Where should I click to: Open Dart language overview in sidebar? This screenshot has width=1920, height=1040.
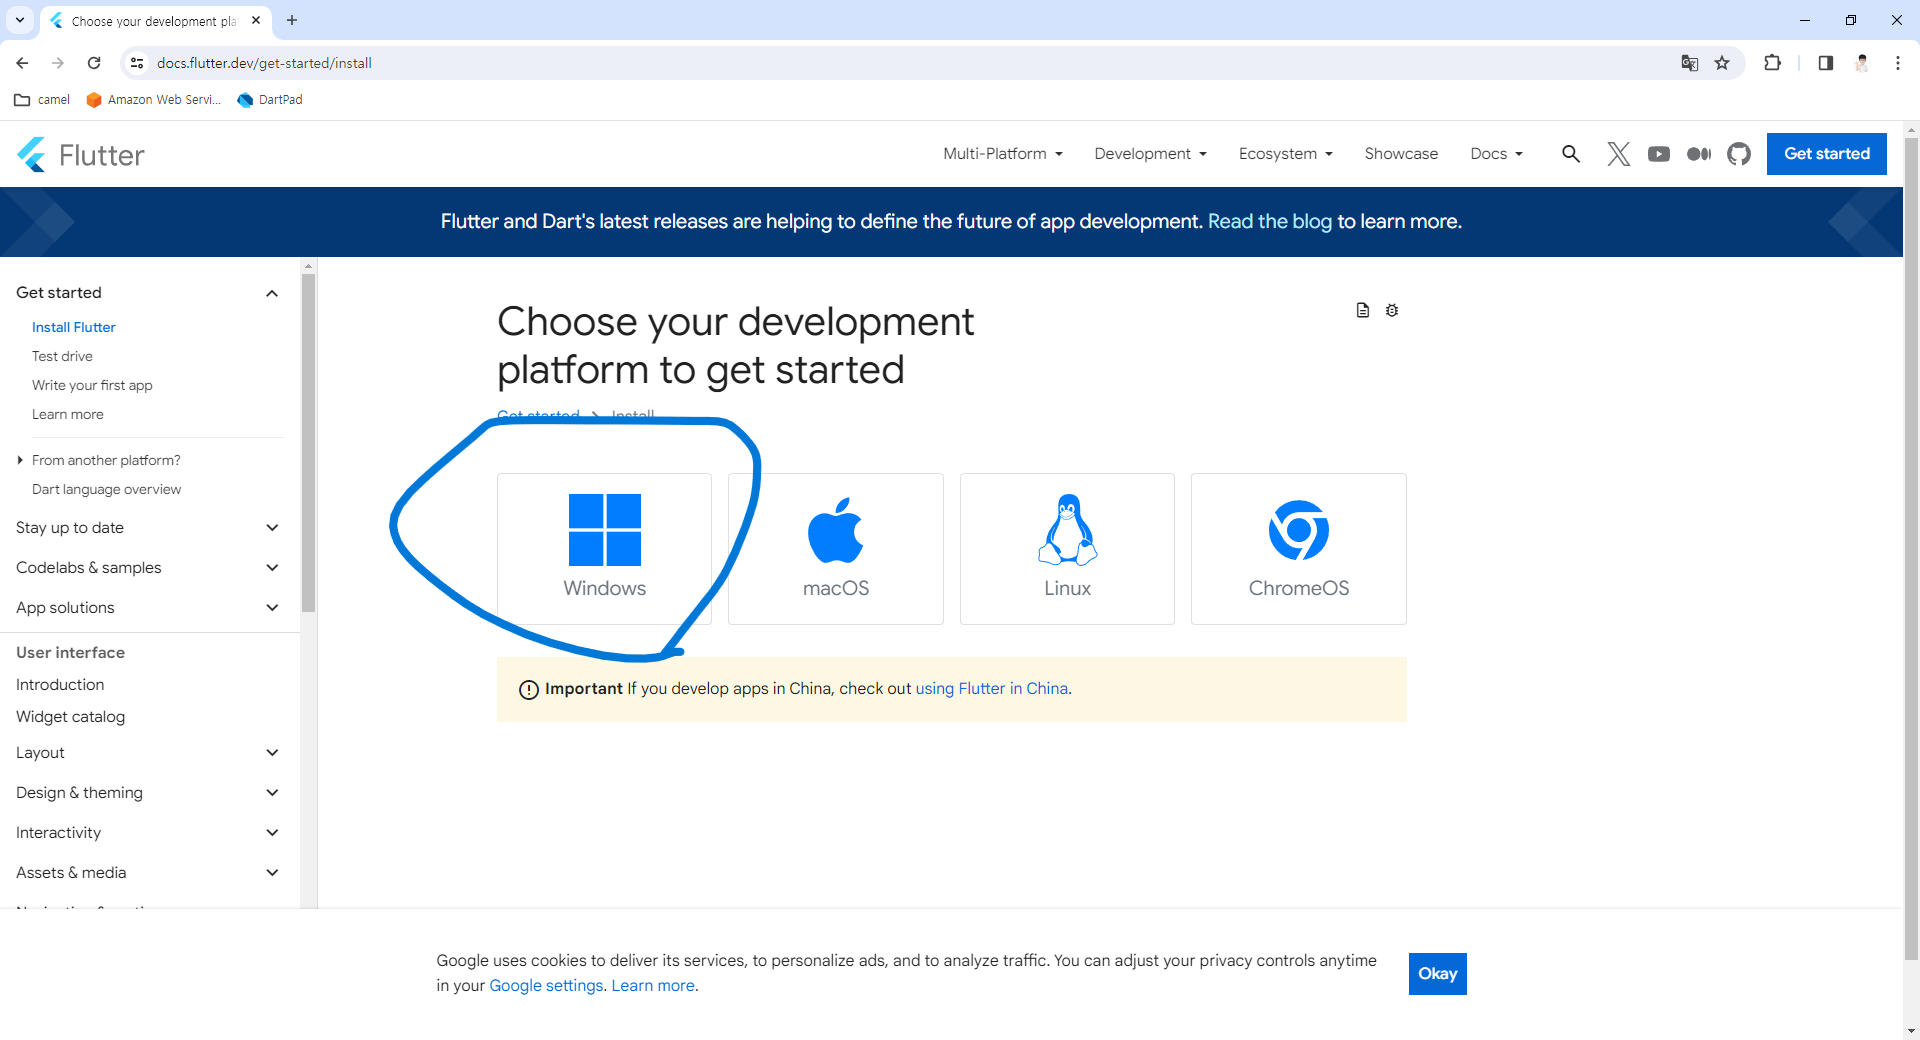coord(106,489)
